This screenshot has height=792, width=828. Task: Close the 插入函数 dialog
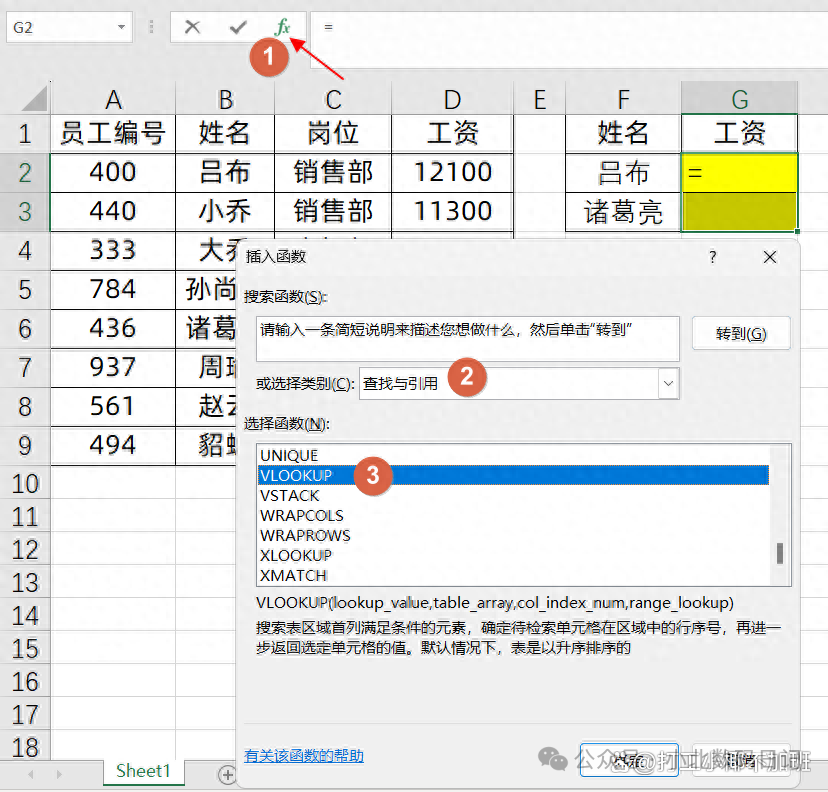tap(770, 257)
